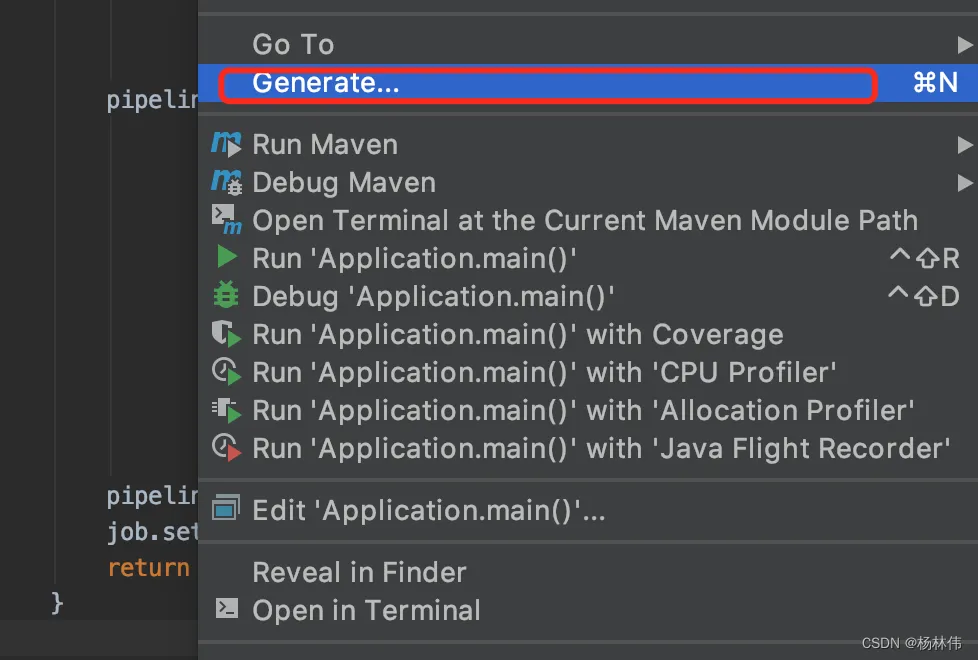
Task: Click the green Debug bug icon
Action: tap(226, 296)
